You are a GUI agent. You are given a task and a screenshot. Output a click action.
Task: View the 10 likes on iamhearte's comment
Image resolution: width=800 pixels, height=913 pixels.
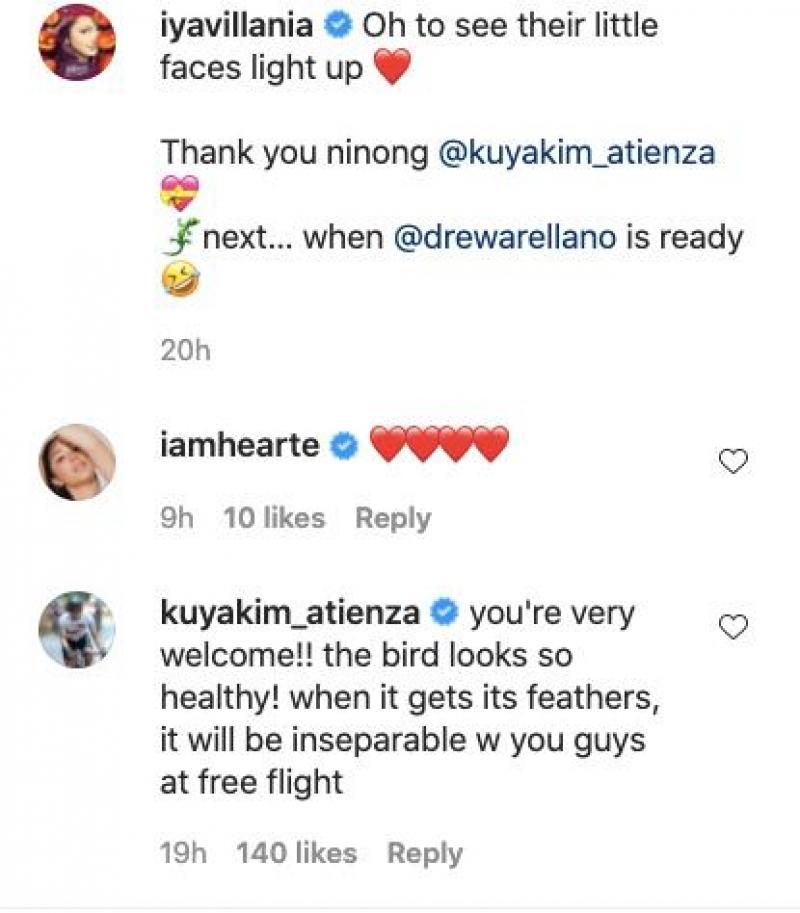(x=276, y=518)
